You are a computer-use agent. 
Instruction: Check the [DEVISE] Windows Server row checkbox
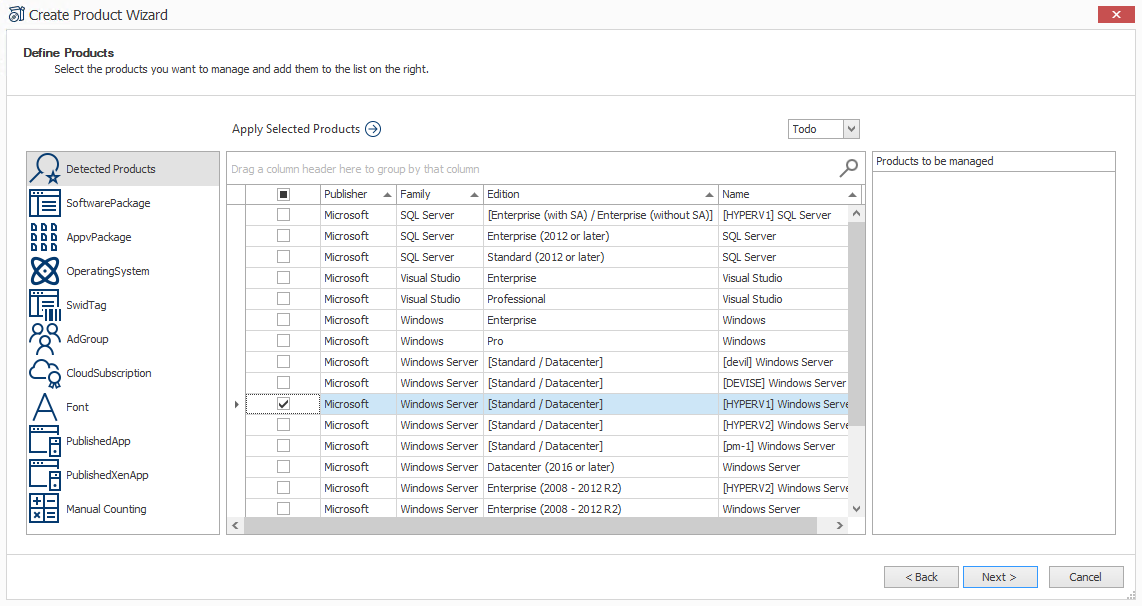[283, 382]
